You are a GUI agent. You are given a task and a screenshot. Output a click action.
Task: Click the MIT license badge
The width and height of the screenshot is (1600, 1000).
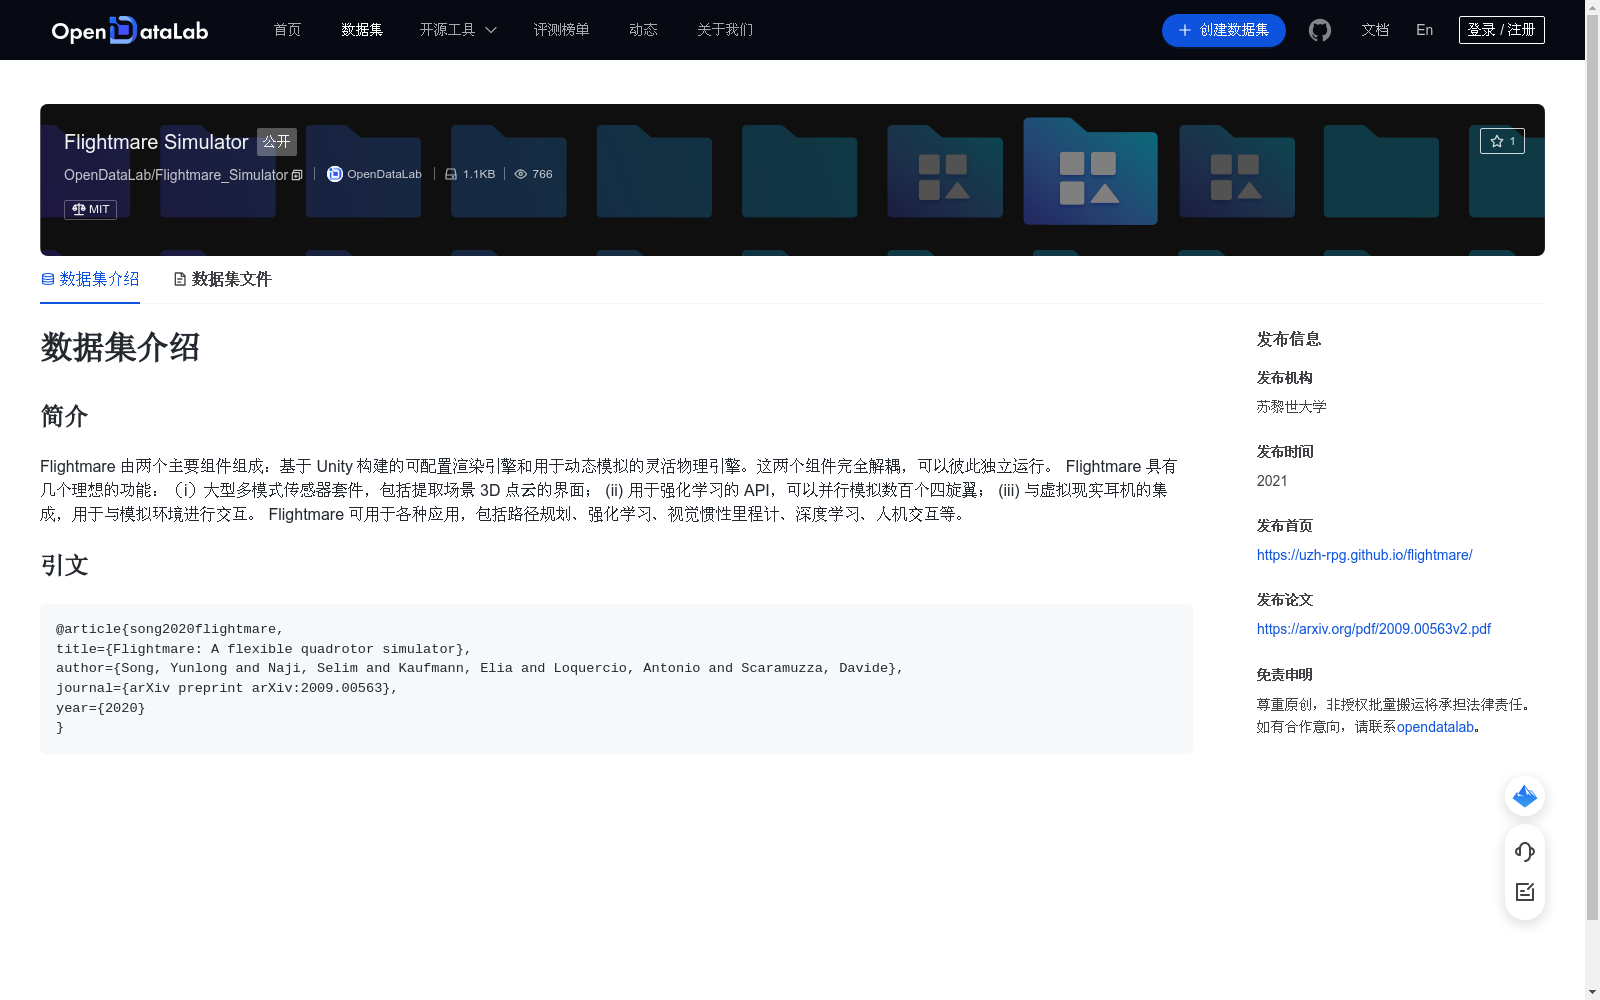point(90,209)
